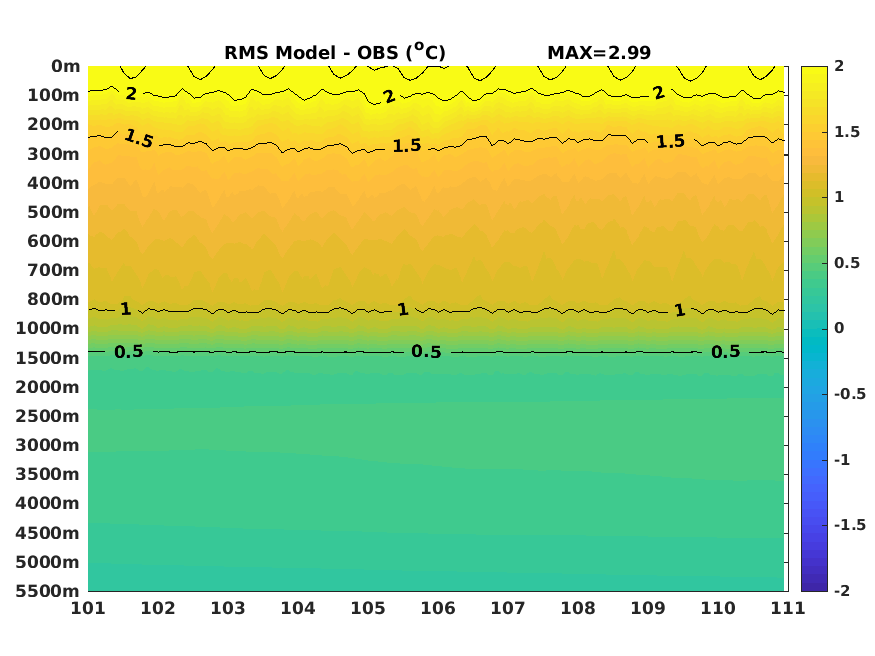Click the '5000m' depth axis label
Viewport: 875px width, 656px height.
click(48, 562)
